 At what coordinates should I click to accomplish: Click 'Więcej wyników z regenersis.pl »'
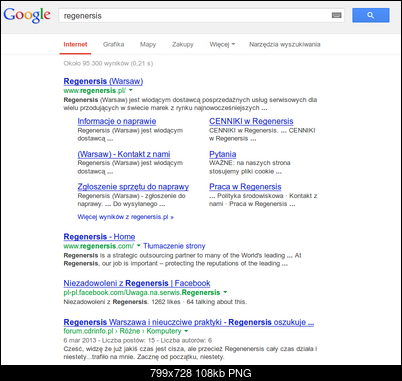coord(126,217)
